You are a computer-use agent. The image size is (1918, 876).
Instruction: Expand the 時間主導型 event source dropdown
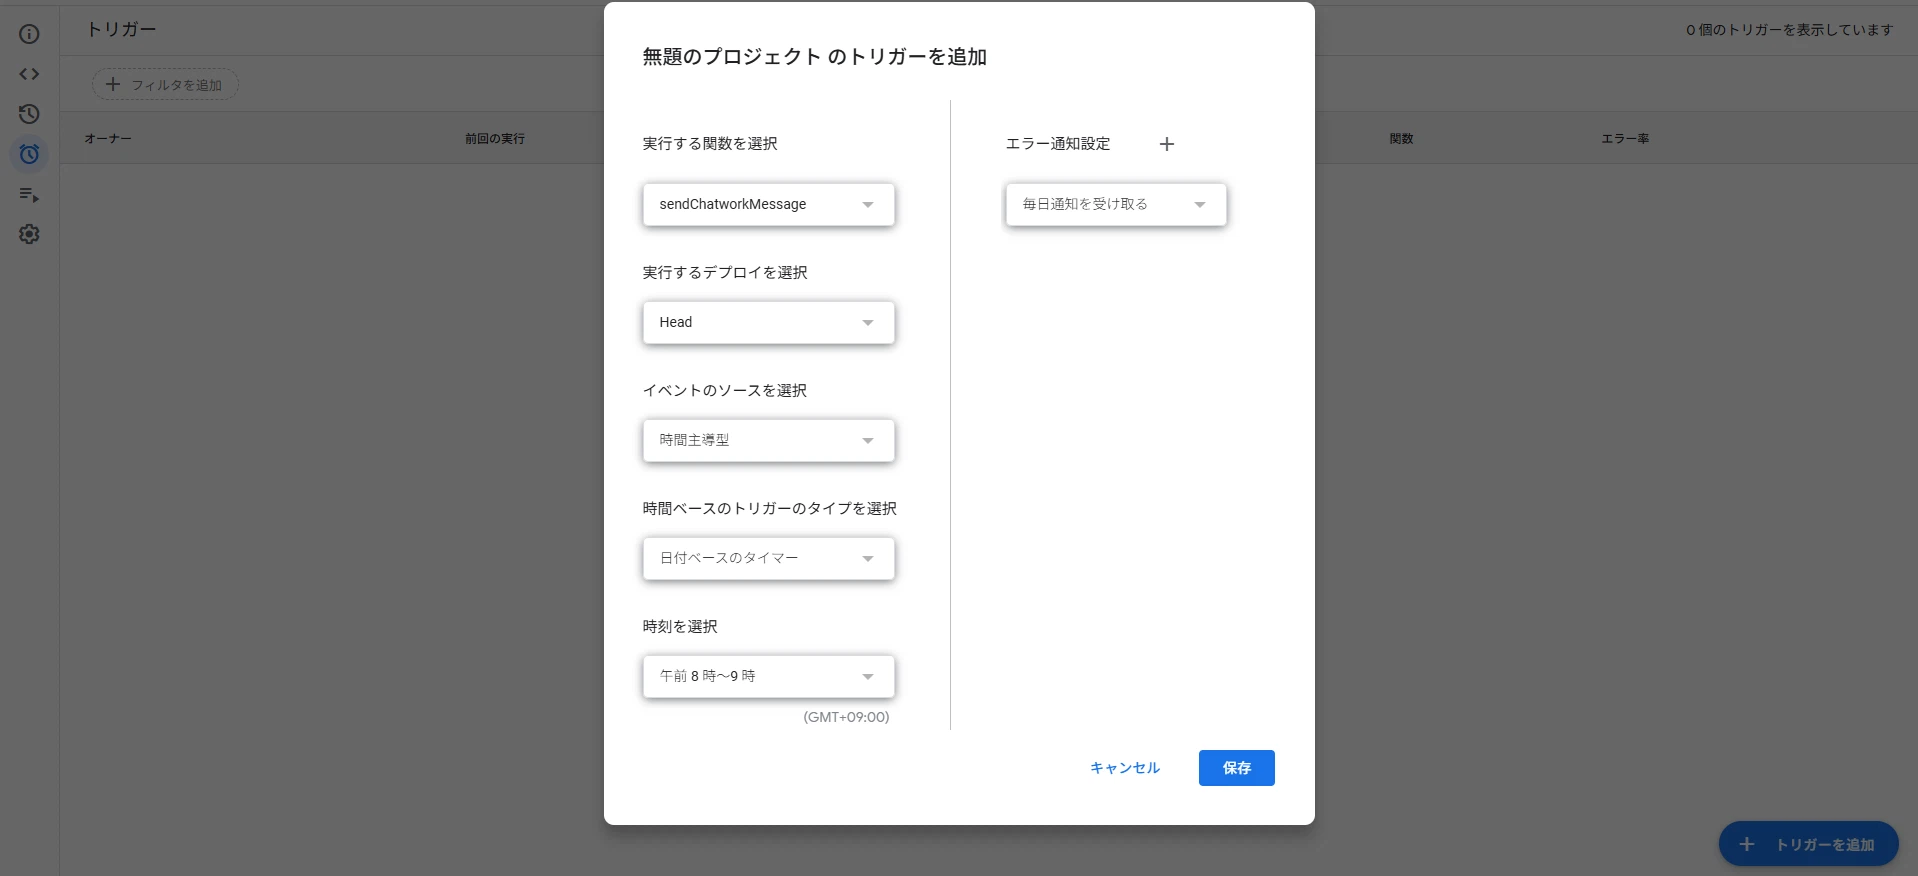click(x=768, y=440)
